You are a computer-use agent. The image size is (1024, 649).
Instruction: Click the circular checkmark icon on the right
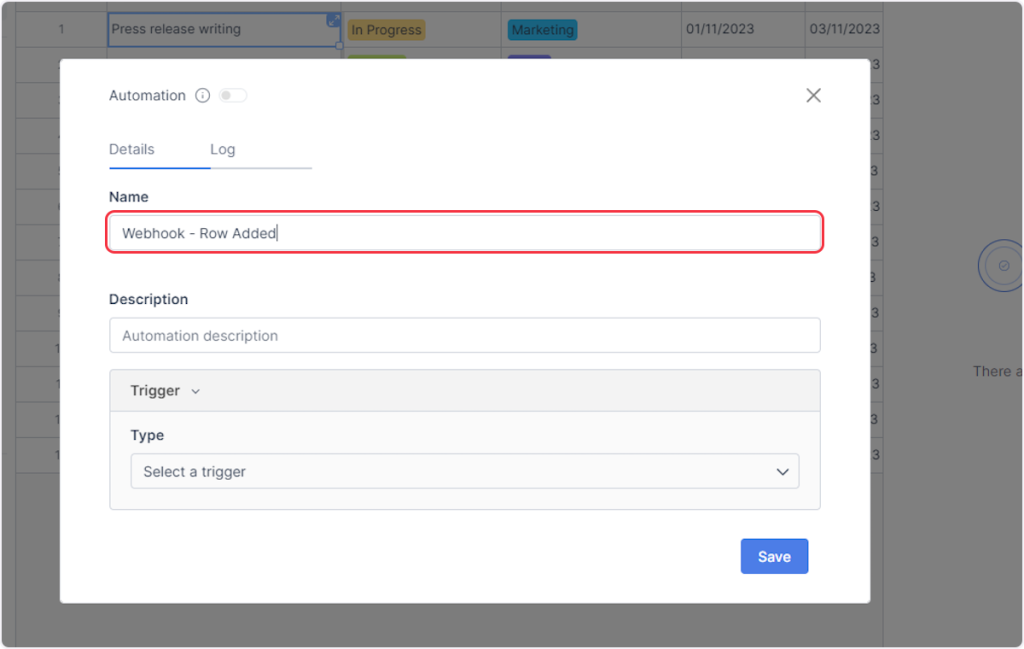1003,266
